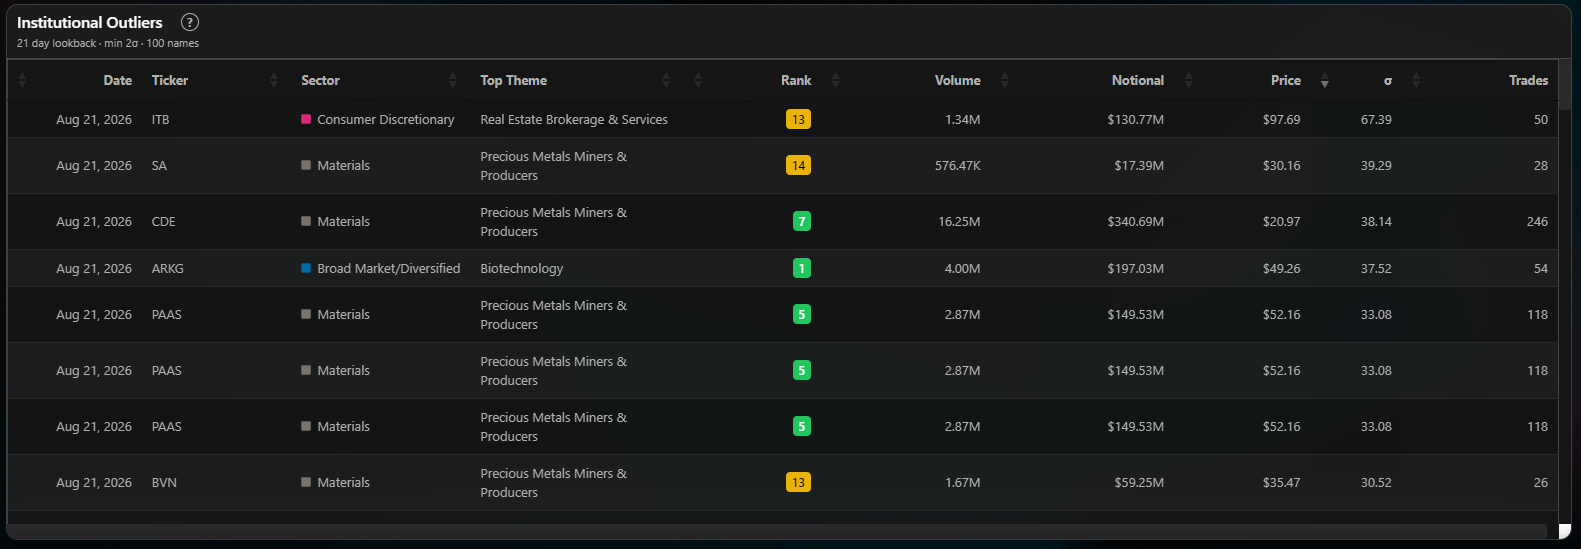Click the $49.26 price cell
1581x549 pixels.
pyautogui.click(x=1281, y=268)
